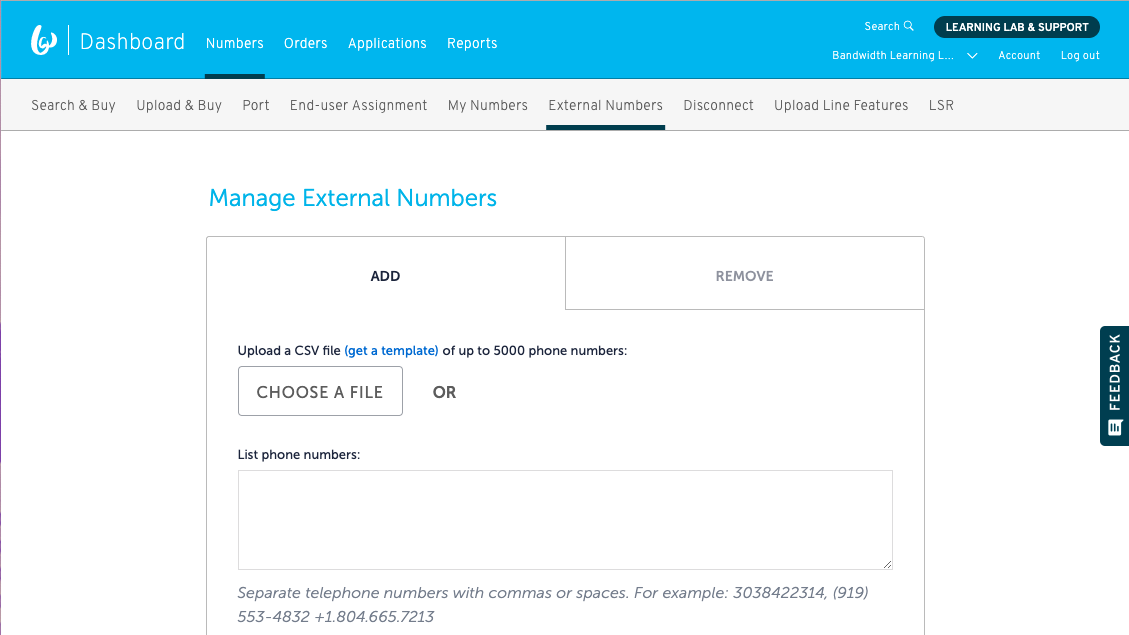Click the text area resize handle

coord(887,564)
